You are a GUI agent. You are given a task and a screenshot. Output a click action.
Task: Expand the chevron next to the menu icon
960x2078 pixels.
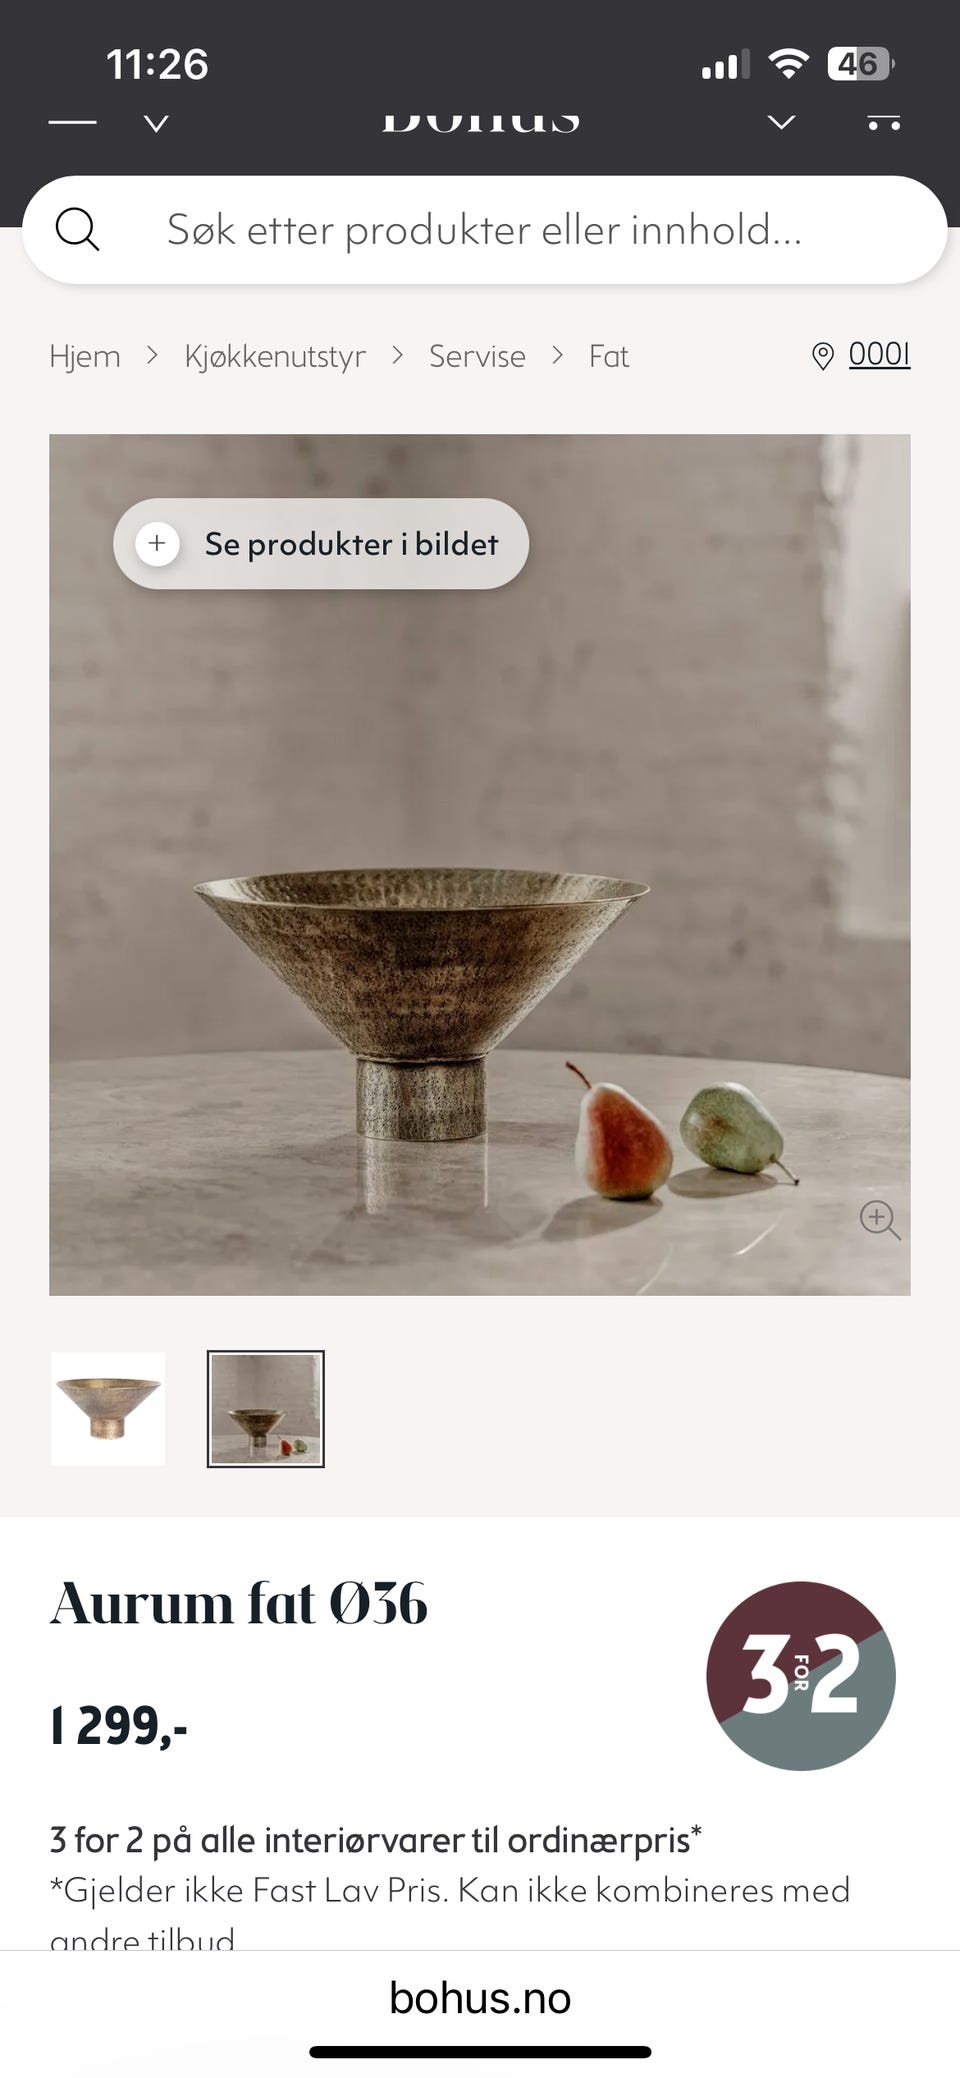156,123
